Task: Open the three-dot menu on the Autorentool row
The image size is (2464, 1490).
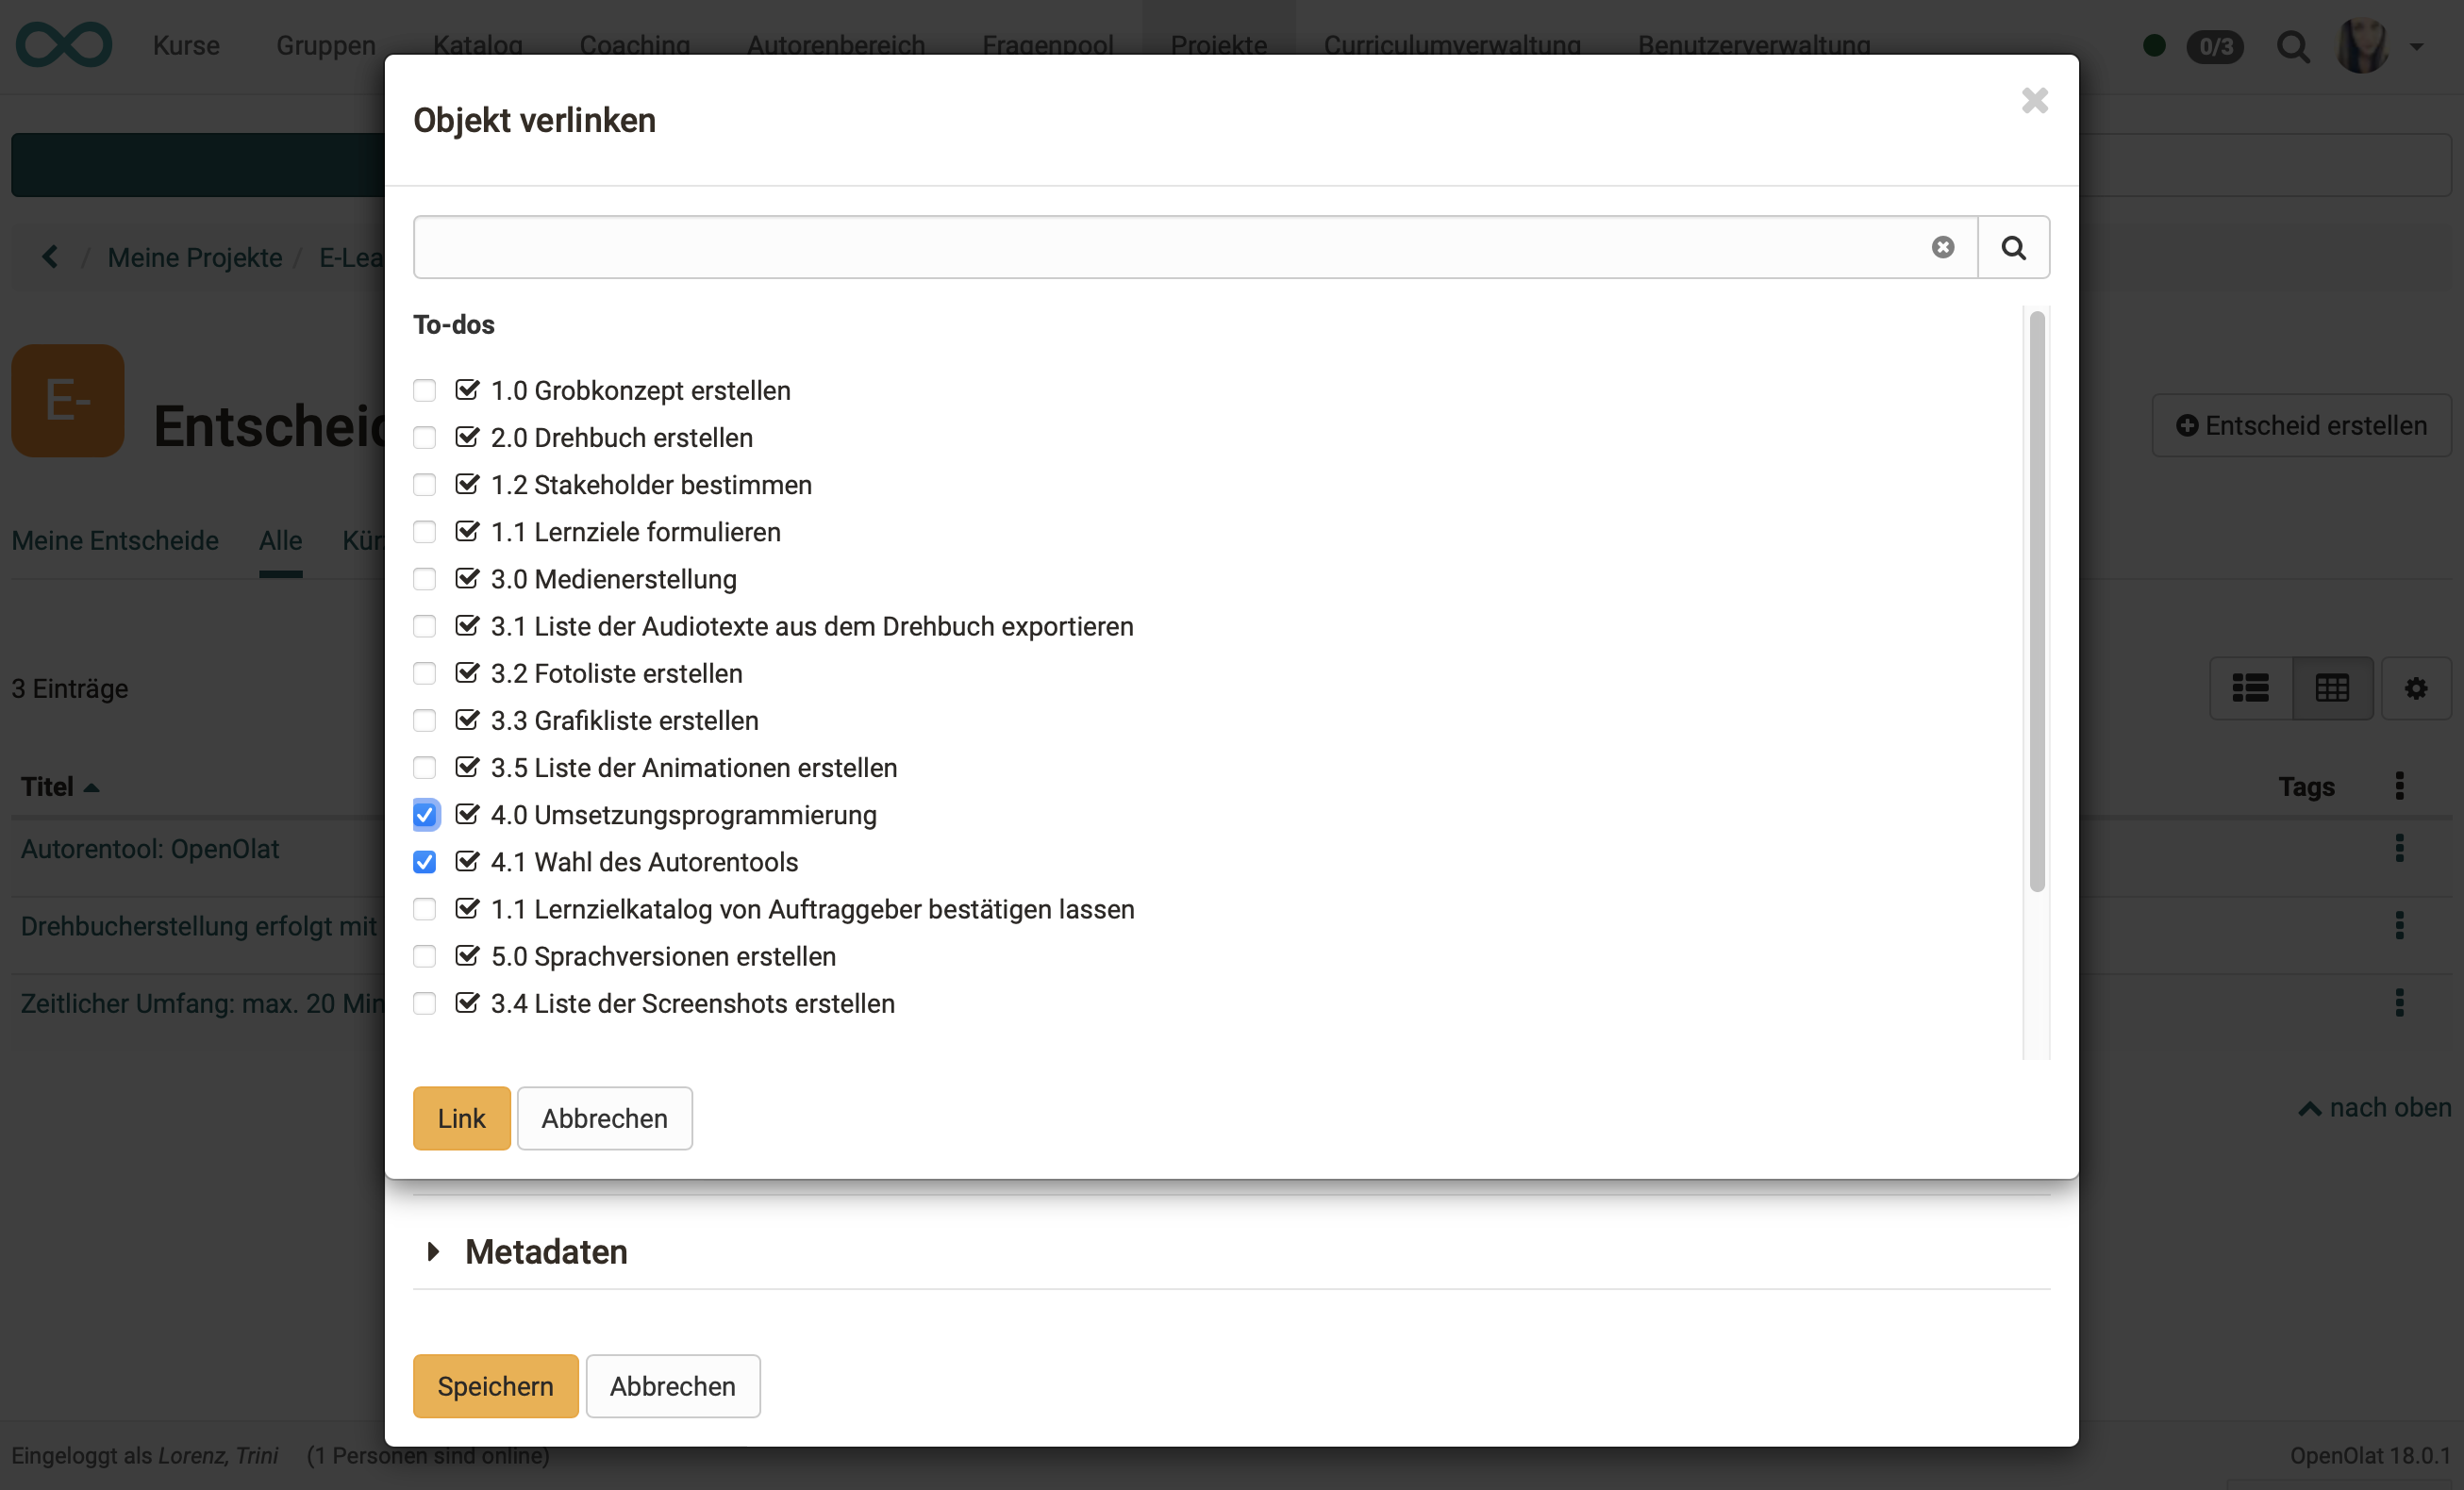Action: pos(2401,848)
